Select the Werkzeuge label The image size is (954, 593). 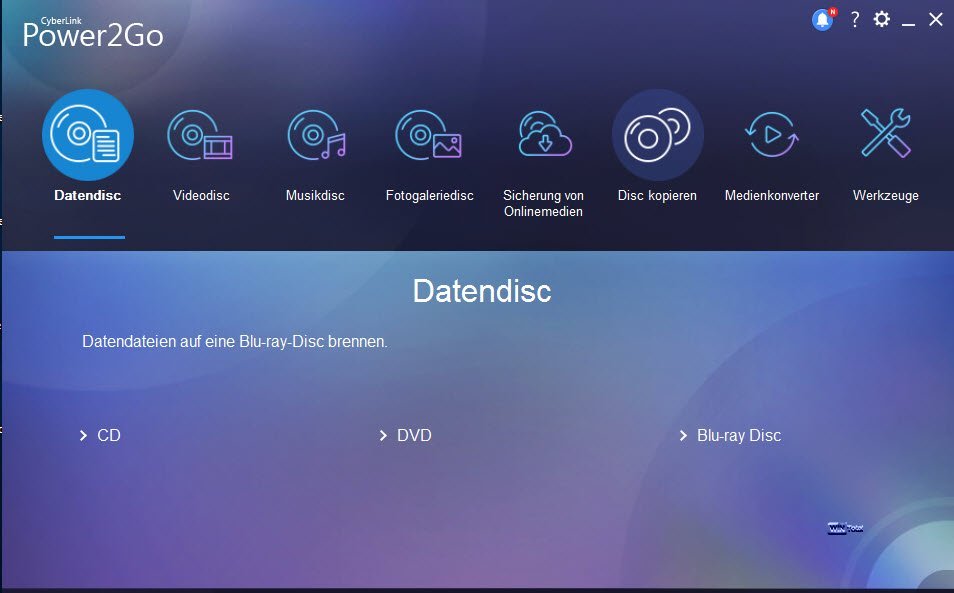pos(886,195)
